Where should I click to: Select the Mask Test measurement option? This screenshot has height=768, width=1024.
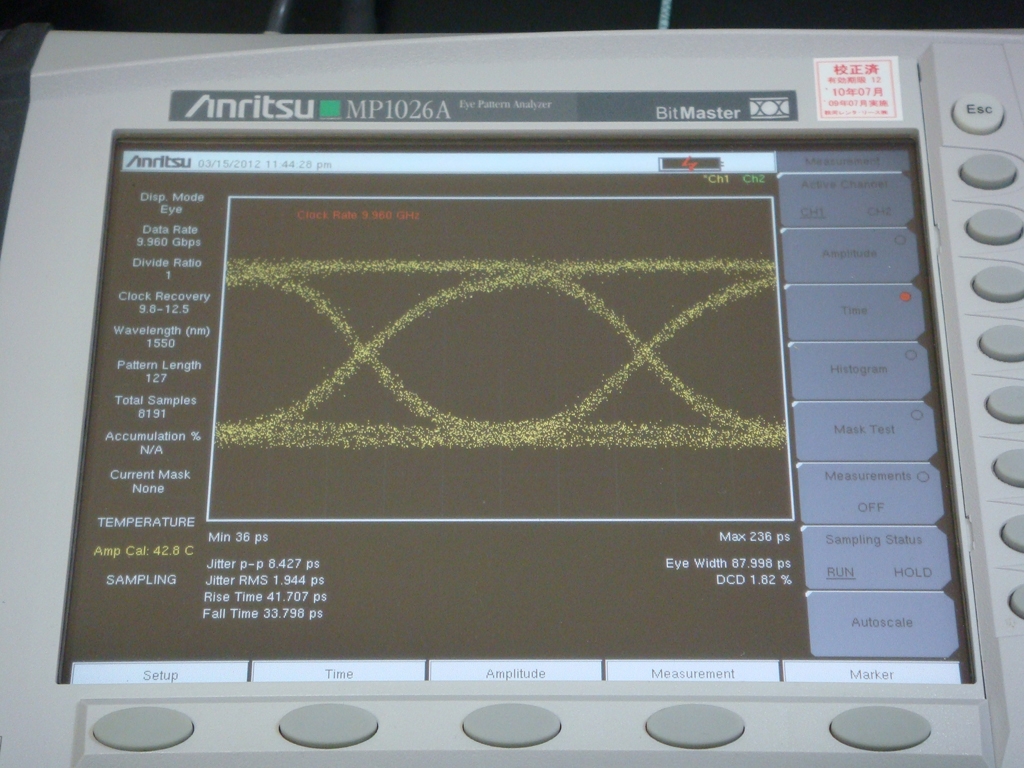(863, 429)
